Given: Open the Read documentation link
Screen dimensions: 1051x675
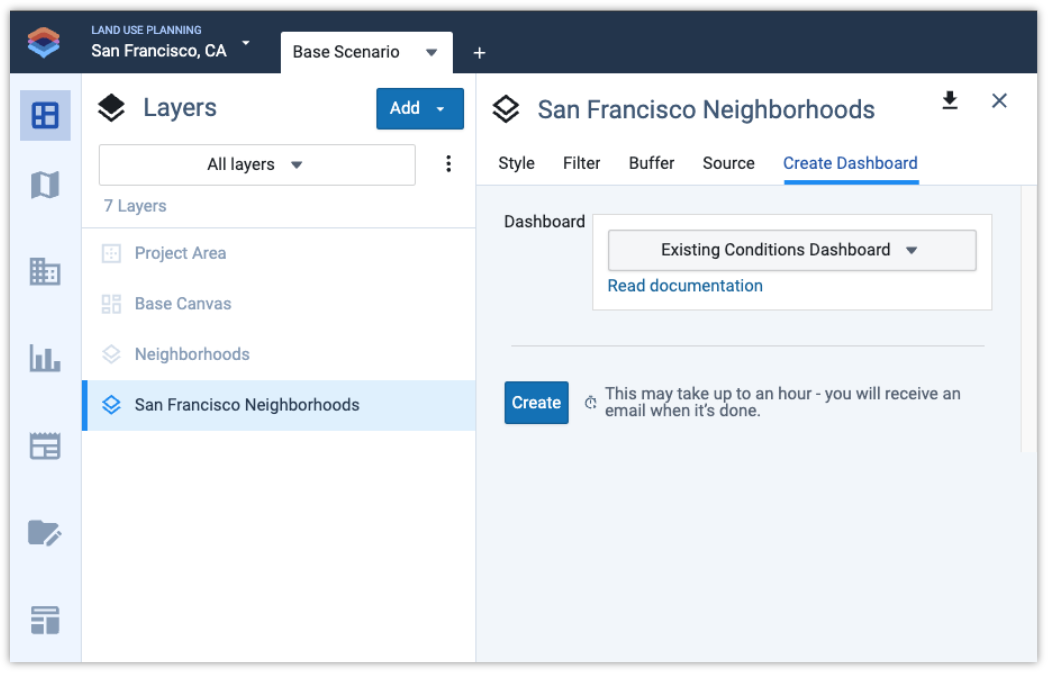Looking at the screenshot, I should coord(685,286).
